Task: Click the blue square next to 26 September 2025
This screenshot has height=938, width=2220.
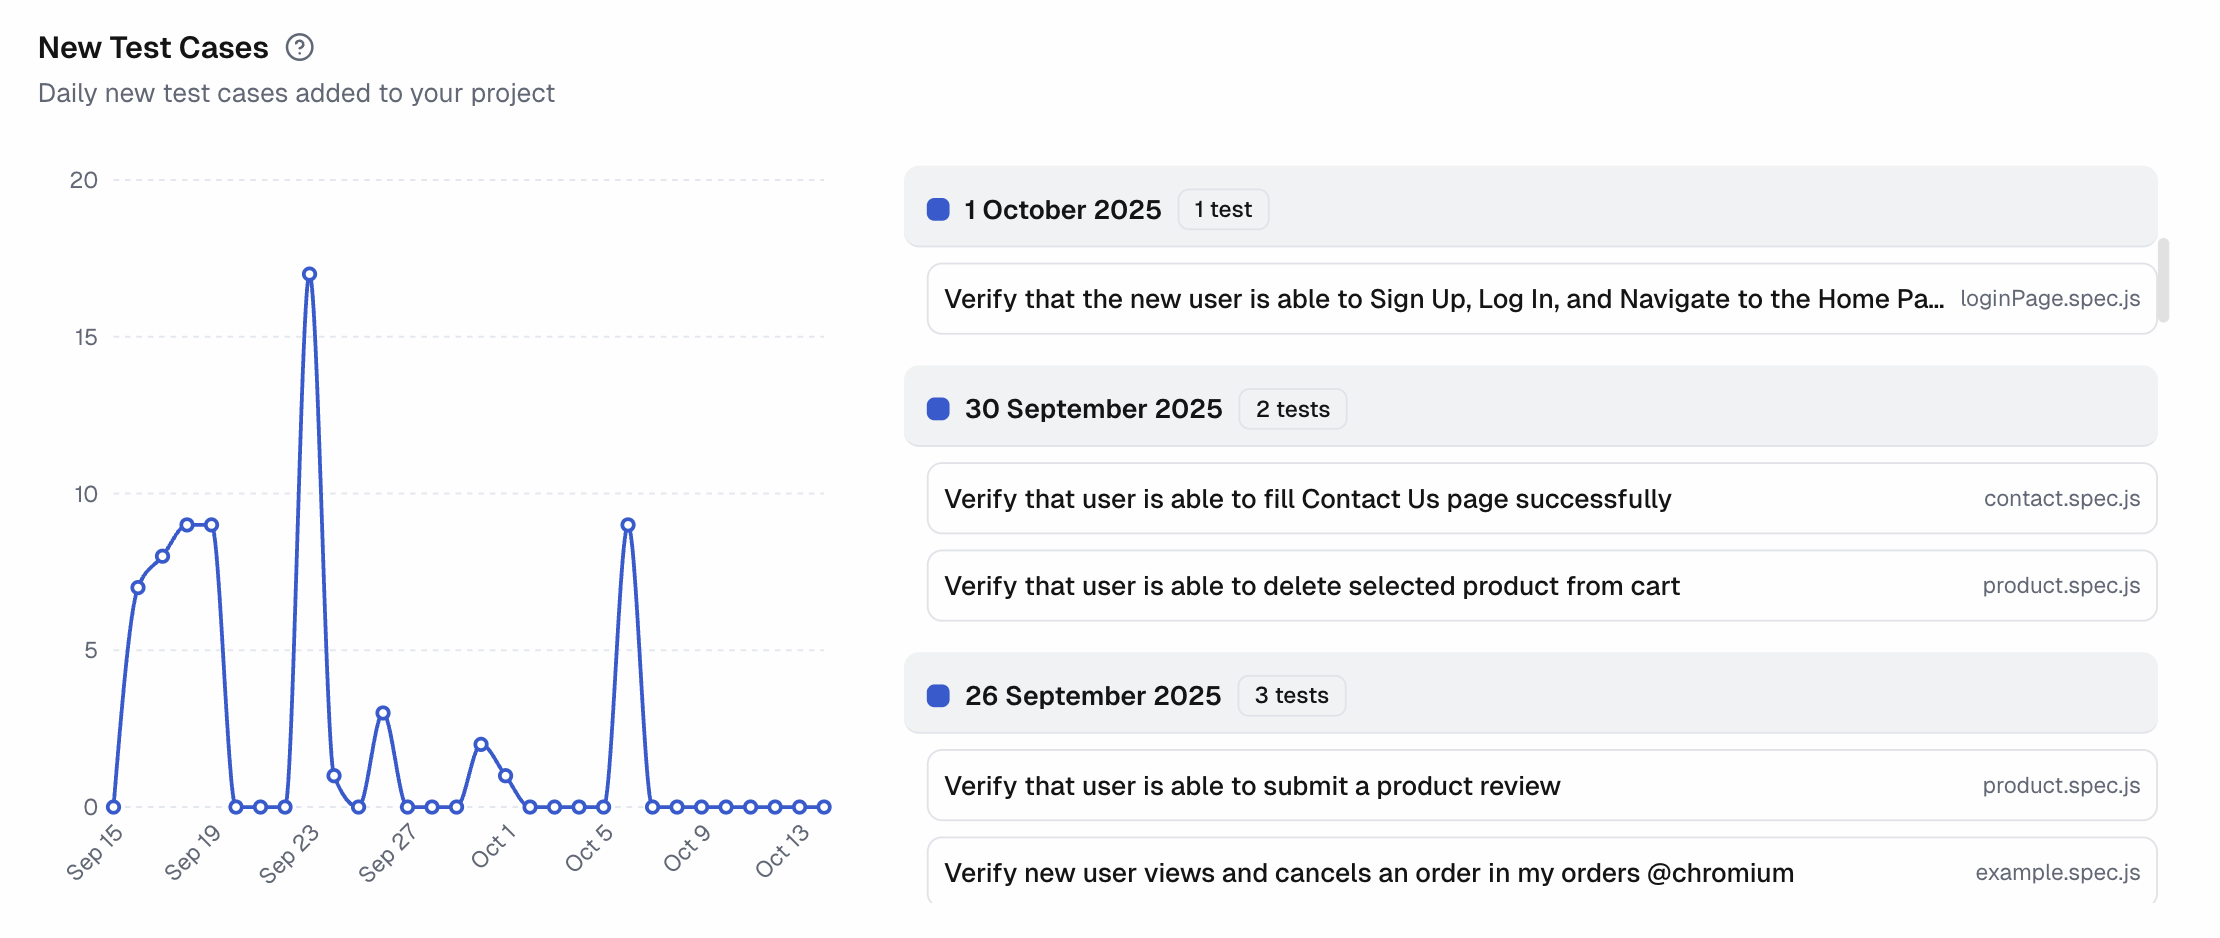Action: point(938,696)
